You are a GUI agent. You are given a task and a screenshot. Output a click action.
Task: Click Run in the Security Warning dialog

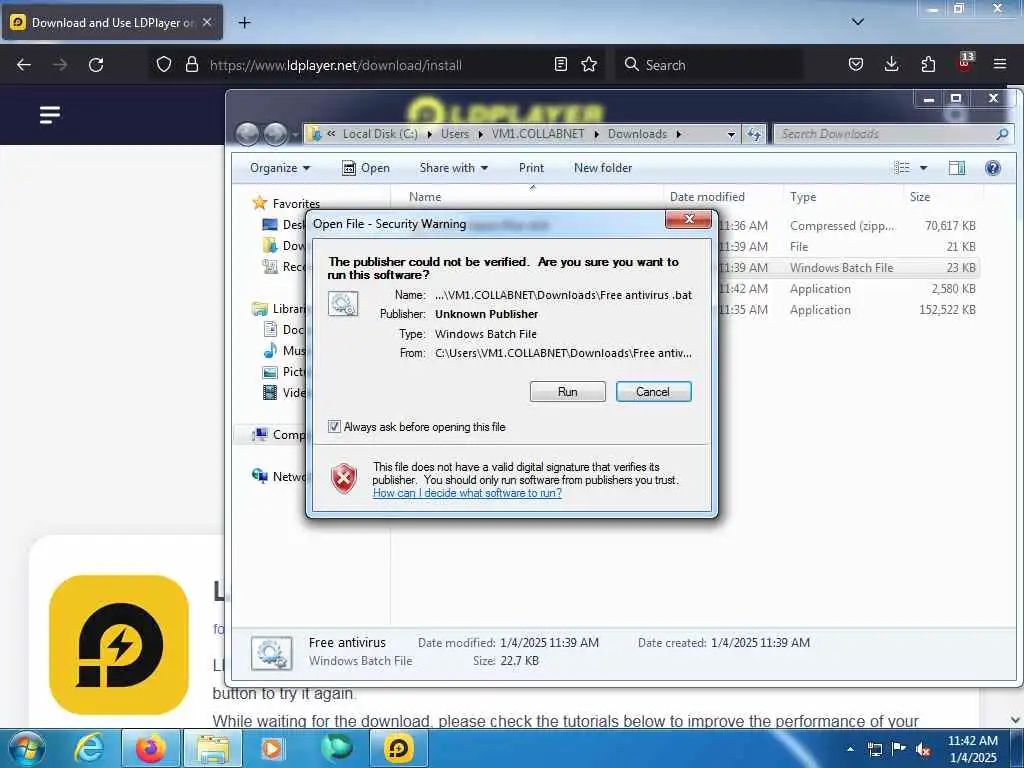click(x=568, y=392)
